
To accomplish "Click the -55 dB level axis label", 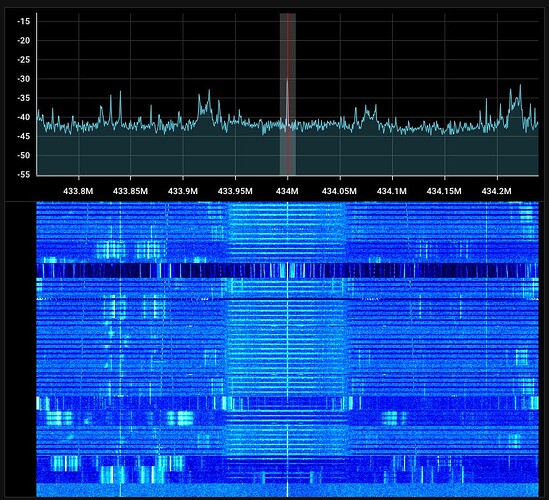I will point(23,175).
